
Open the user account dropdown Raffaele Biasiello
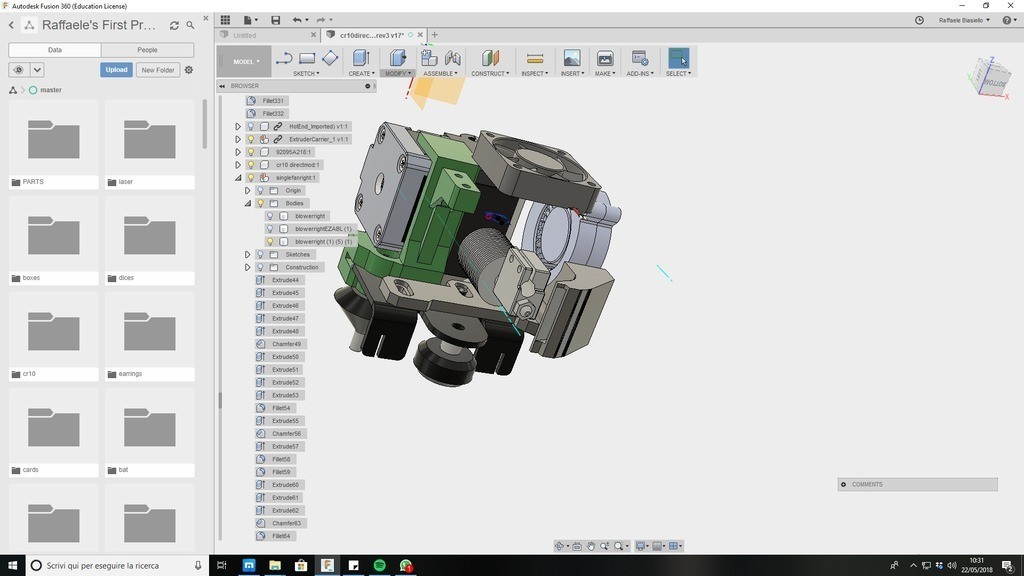pos(965,20)
